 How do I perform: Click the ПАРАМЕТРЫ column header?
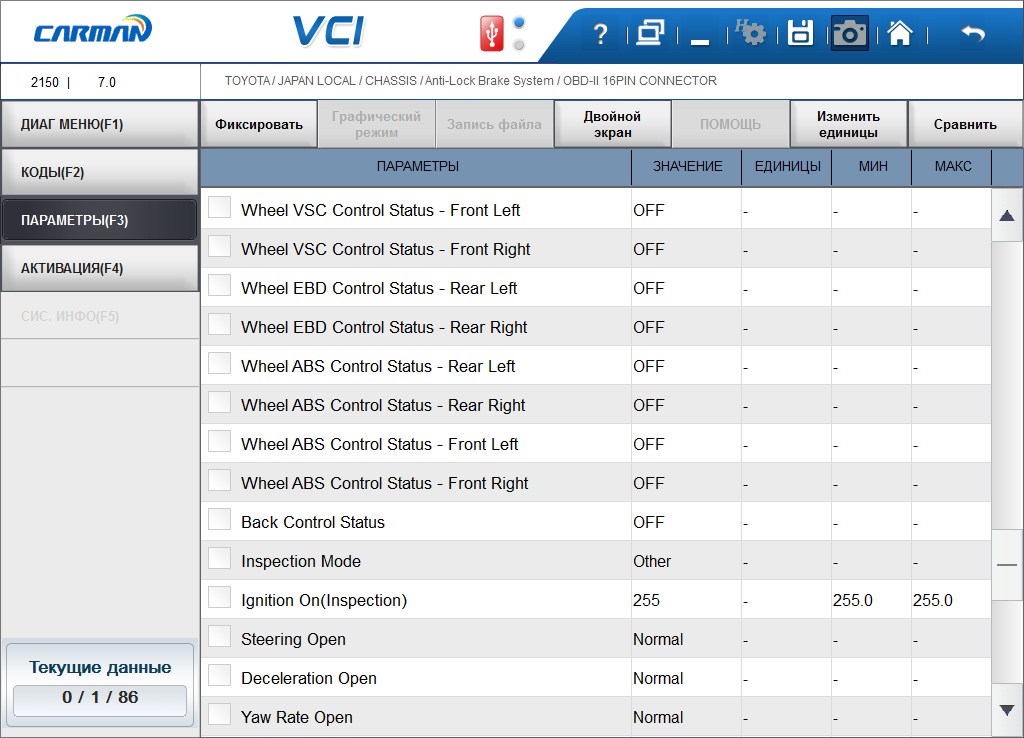[417, 167]
